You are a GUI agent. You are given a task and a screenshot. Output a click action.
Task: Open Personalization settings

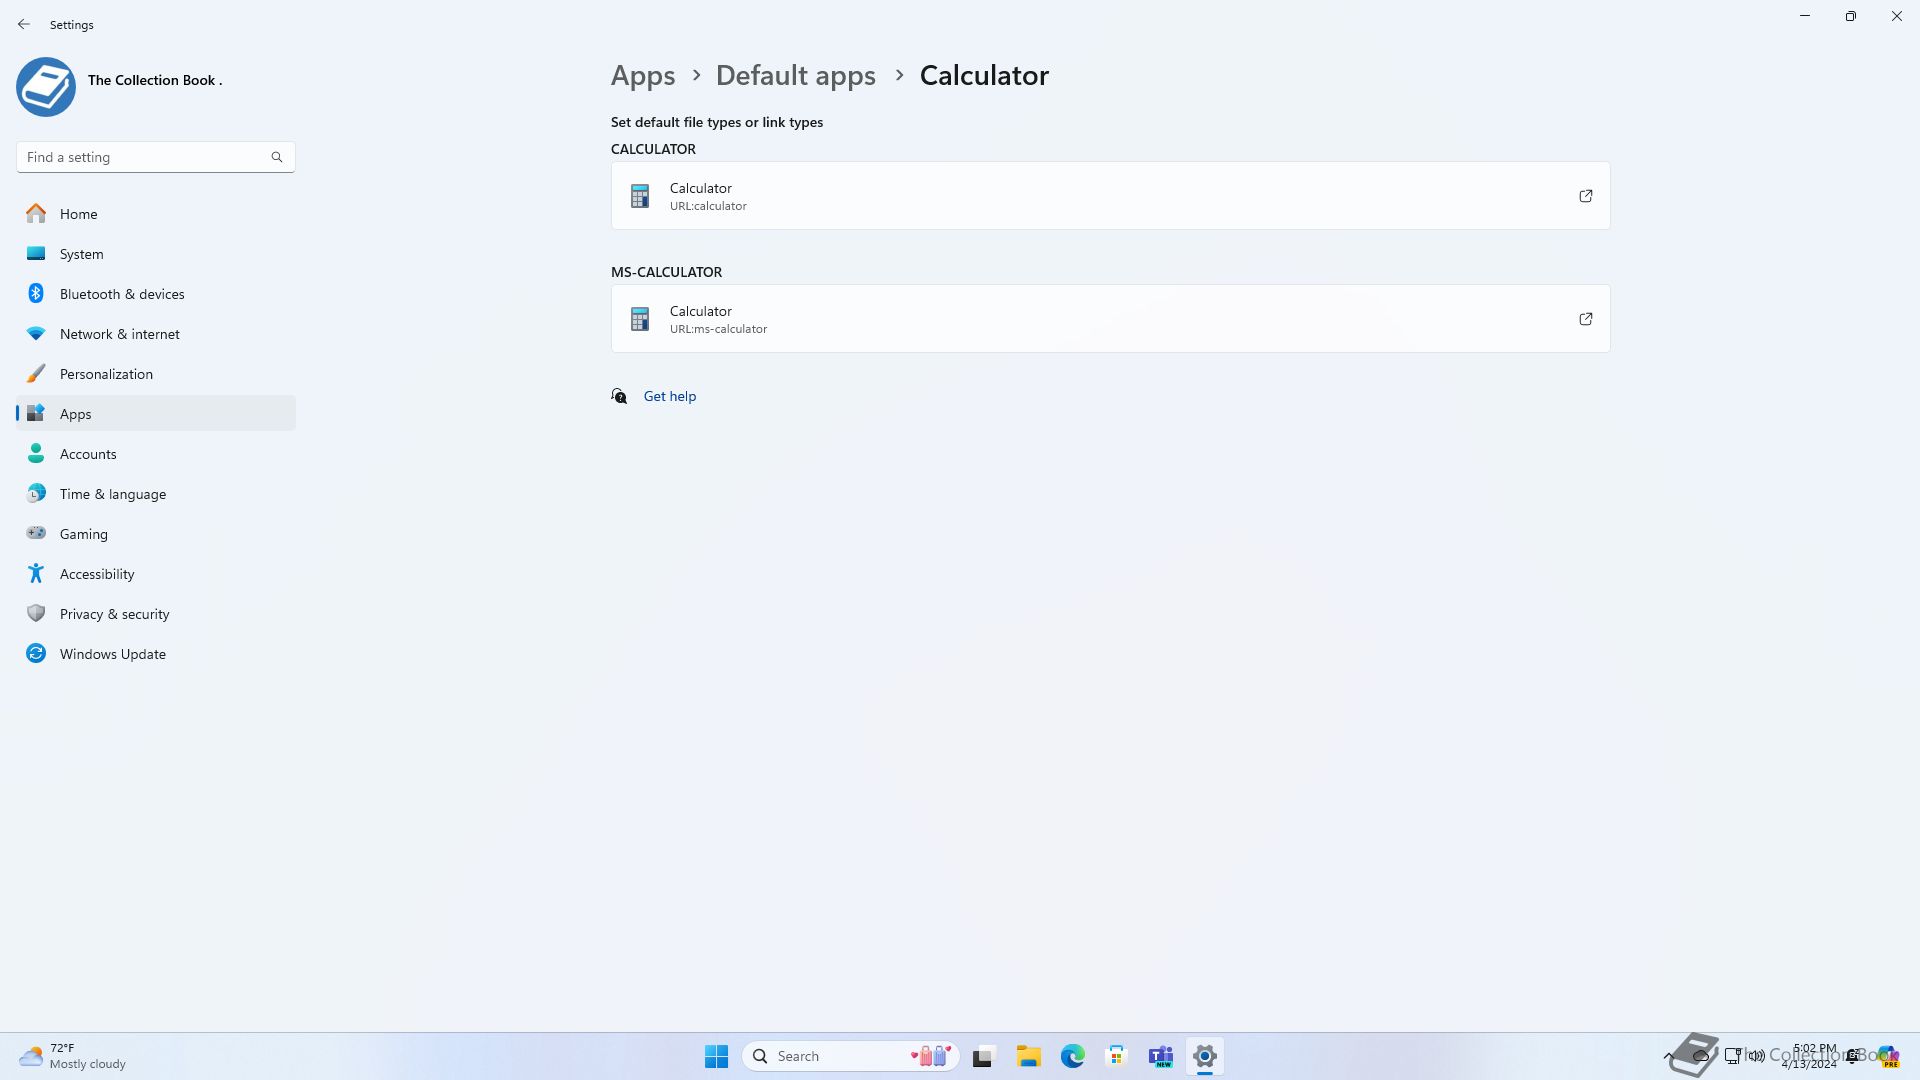point(155,374)
